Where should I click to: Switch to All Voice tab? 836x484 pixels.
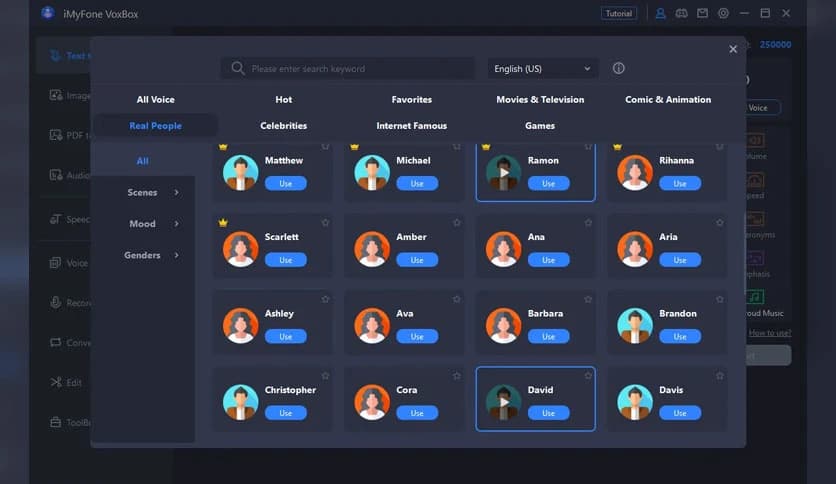click(155, 100)
